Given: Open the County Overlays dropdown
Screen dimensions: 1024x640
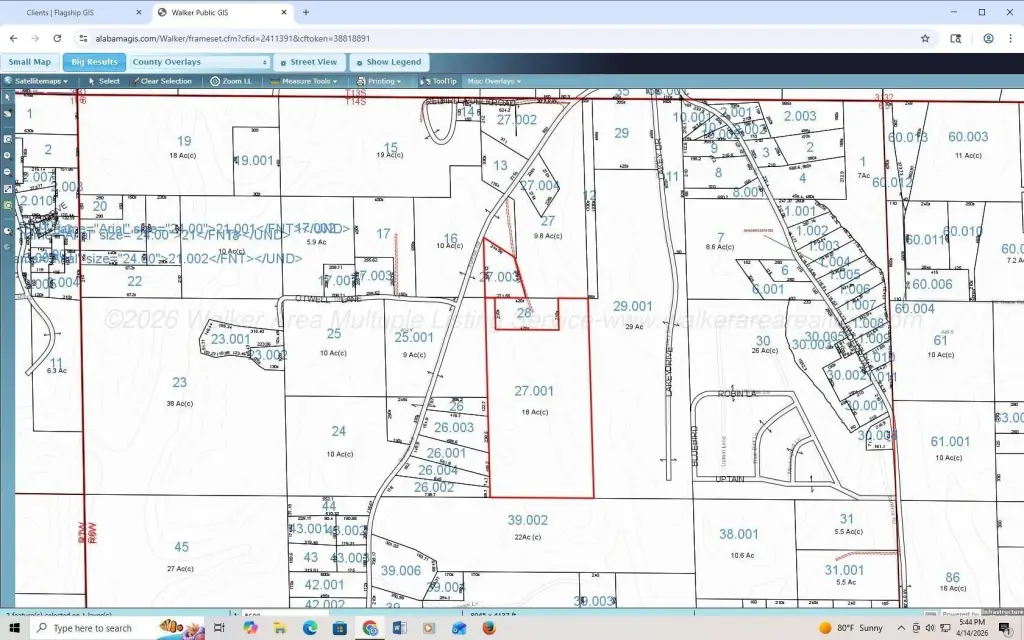Looking at the screenshot, I should [x=200, y=62].
